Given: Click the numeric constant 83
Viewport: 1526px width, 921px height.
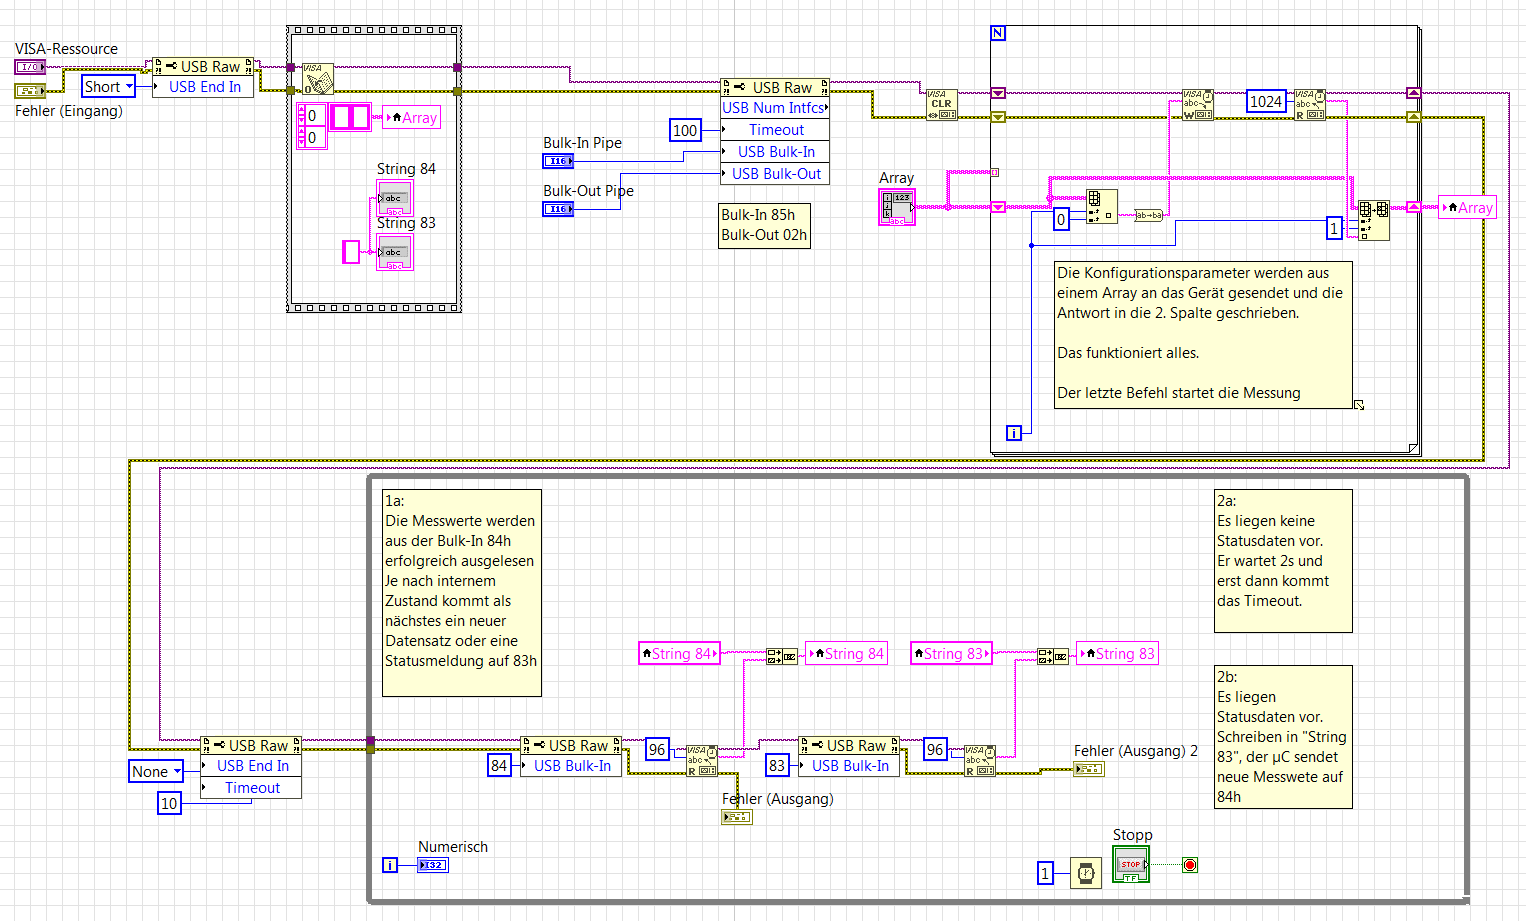Looking at the screenshot, I should click(x=777, y=766).
